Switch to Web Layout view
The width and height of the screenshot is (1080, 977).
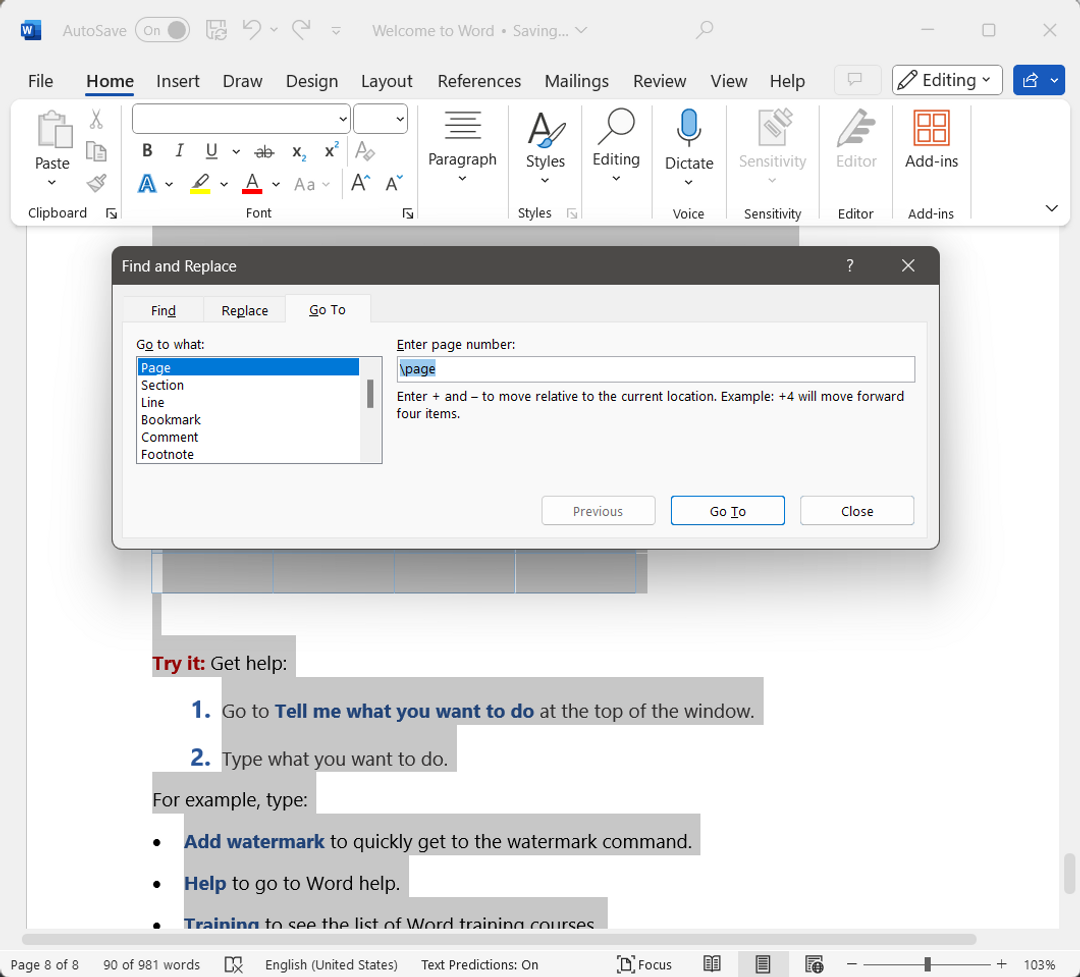[x=814, y=964]
